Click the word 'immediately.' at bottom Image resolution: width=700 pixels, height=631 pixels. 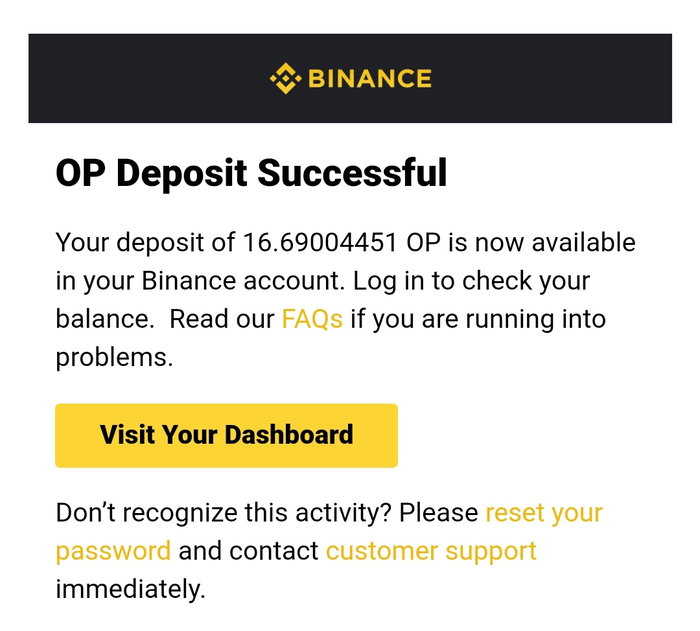[x=130, y=589]
